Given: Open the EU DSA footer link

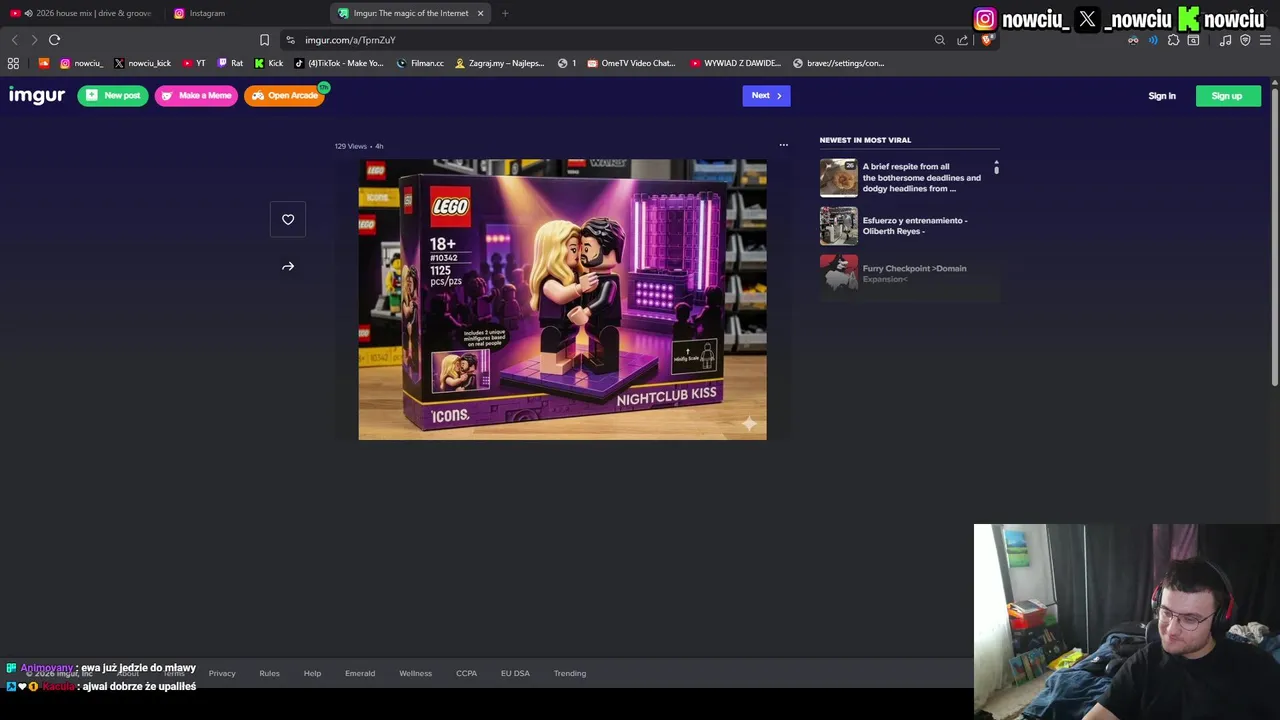Looking at the screenshot, I should (515, 673).
